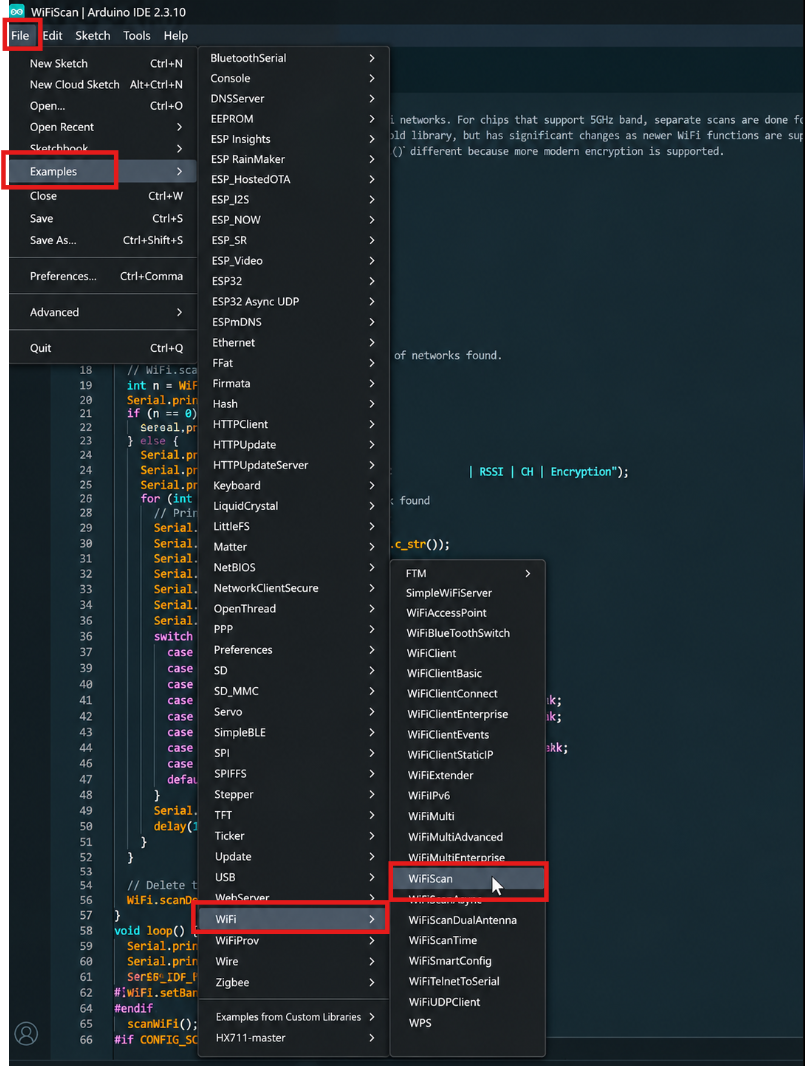Viewport: 805px width, 1066px height.
Task: Expand USB examples
Action: coord(293,877)
